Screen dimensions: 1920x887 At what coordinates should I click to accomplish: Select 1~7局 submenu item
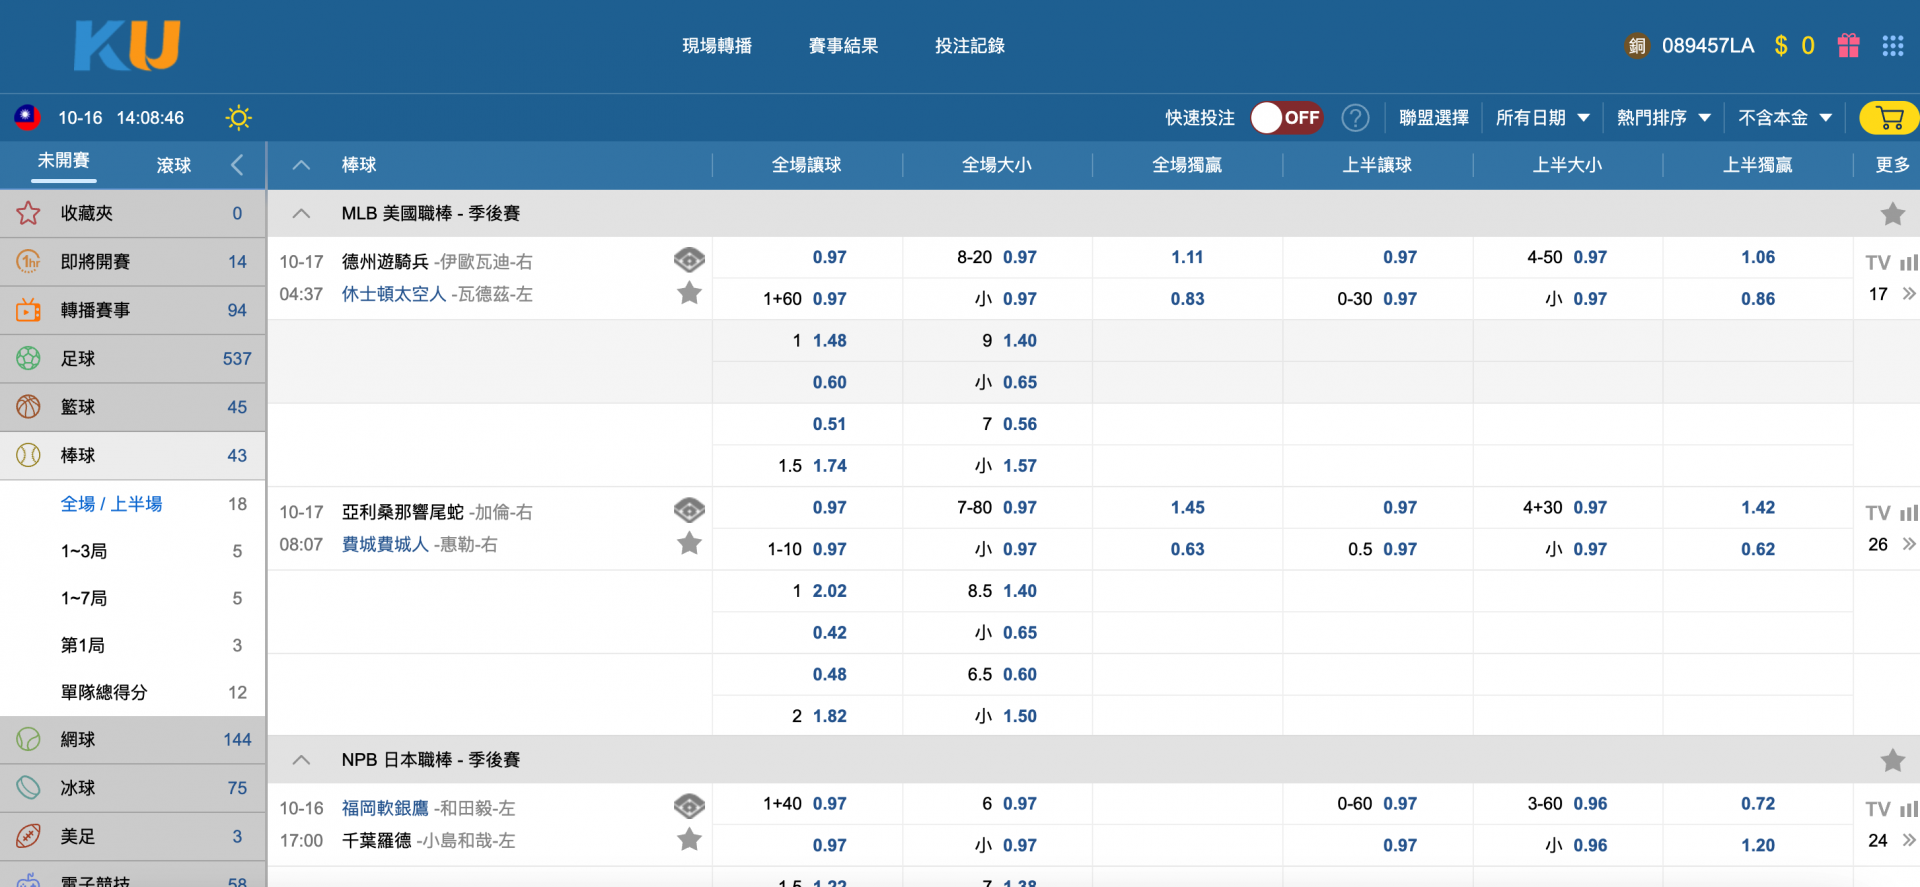84,598
